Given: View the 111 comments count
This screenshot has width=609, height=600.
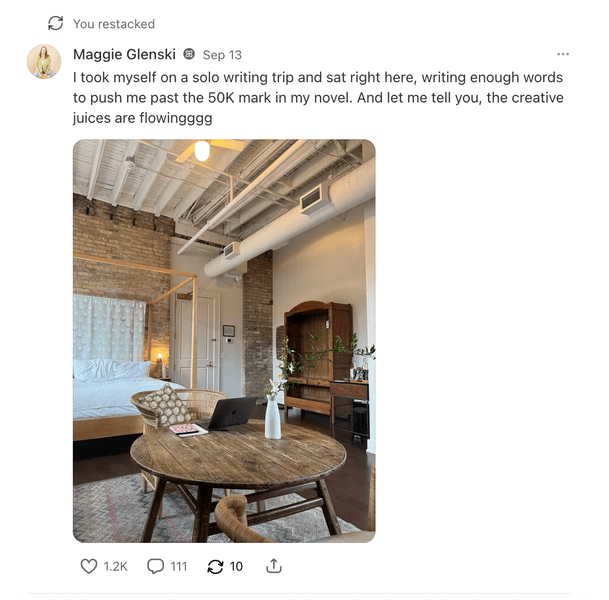Looking at the screenshot, I should point(179,567).
